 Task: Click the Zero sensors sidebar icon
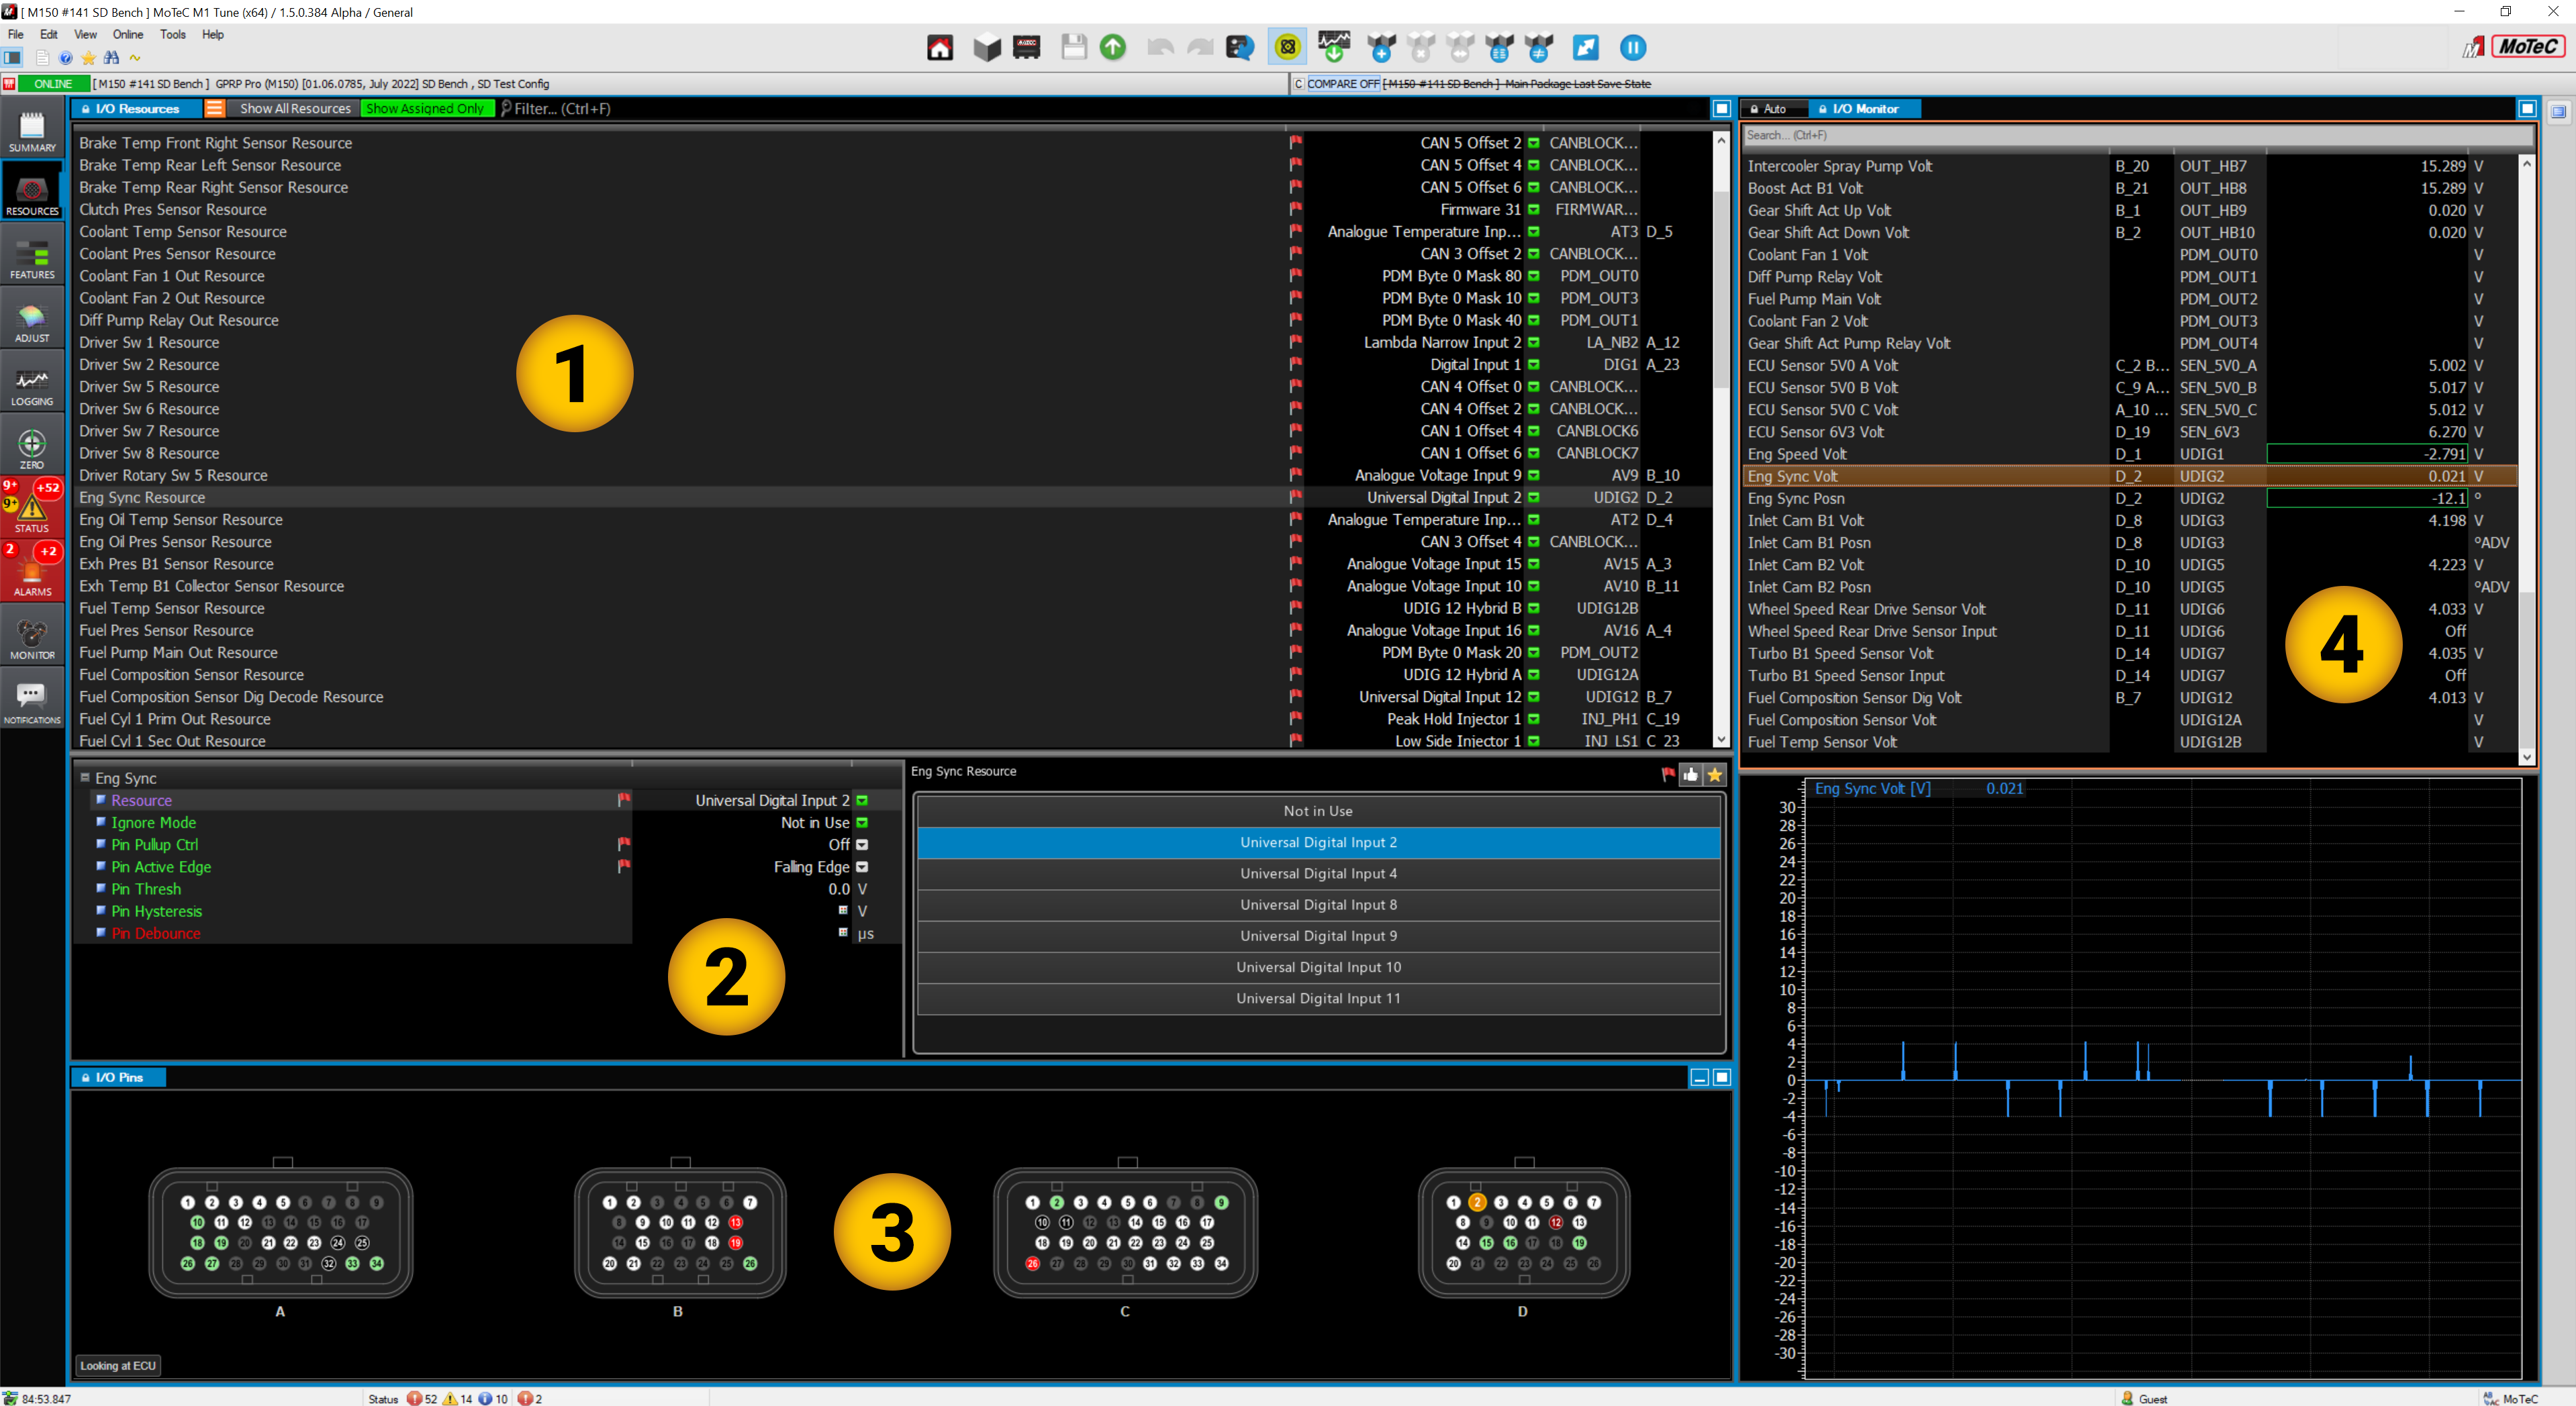click(32, 450)
